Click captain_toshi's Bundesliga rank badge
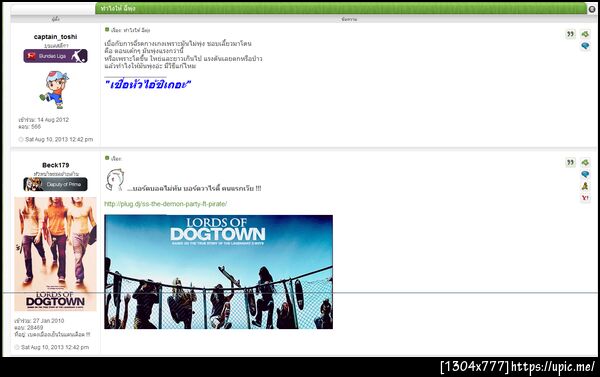The width and height of the screenshot is (600, 377). pyautogui.click(x=55, y=56)
